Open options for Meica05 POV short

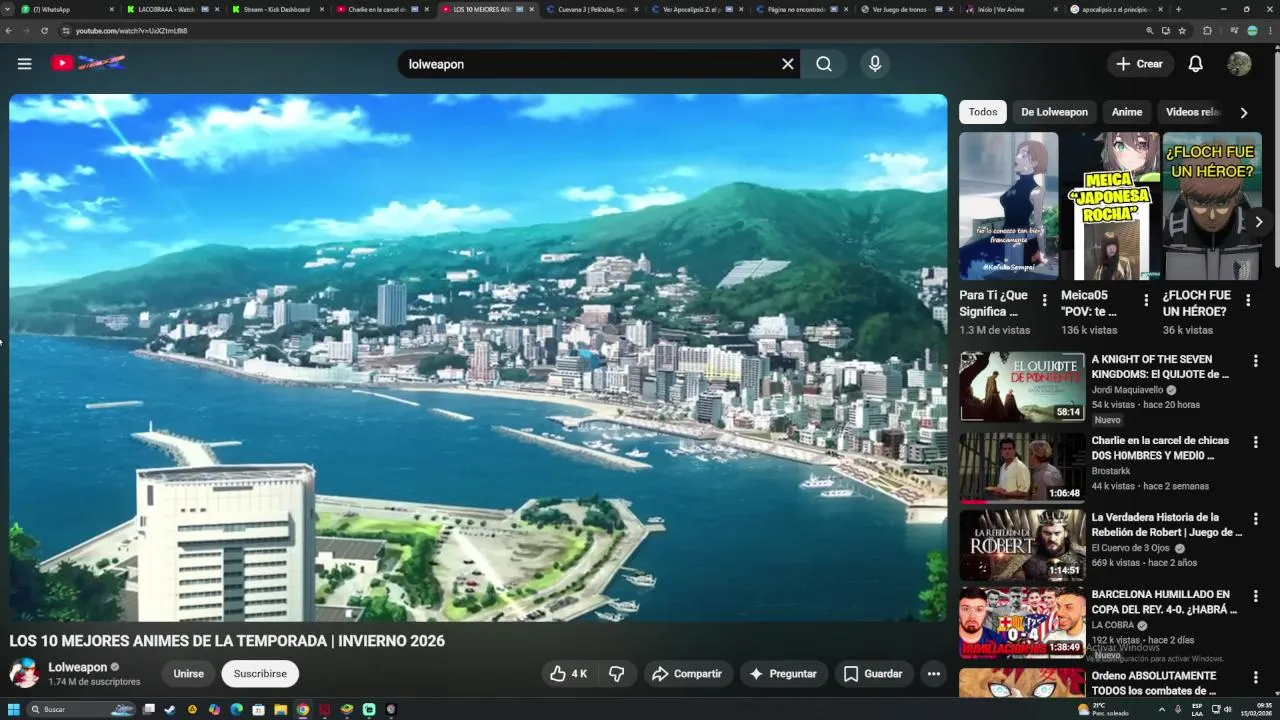[1146, 300]
